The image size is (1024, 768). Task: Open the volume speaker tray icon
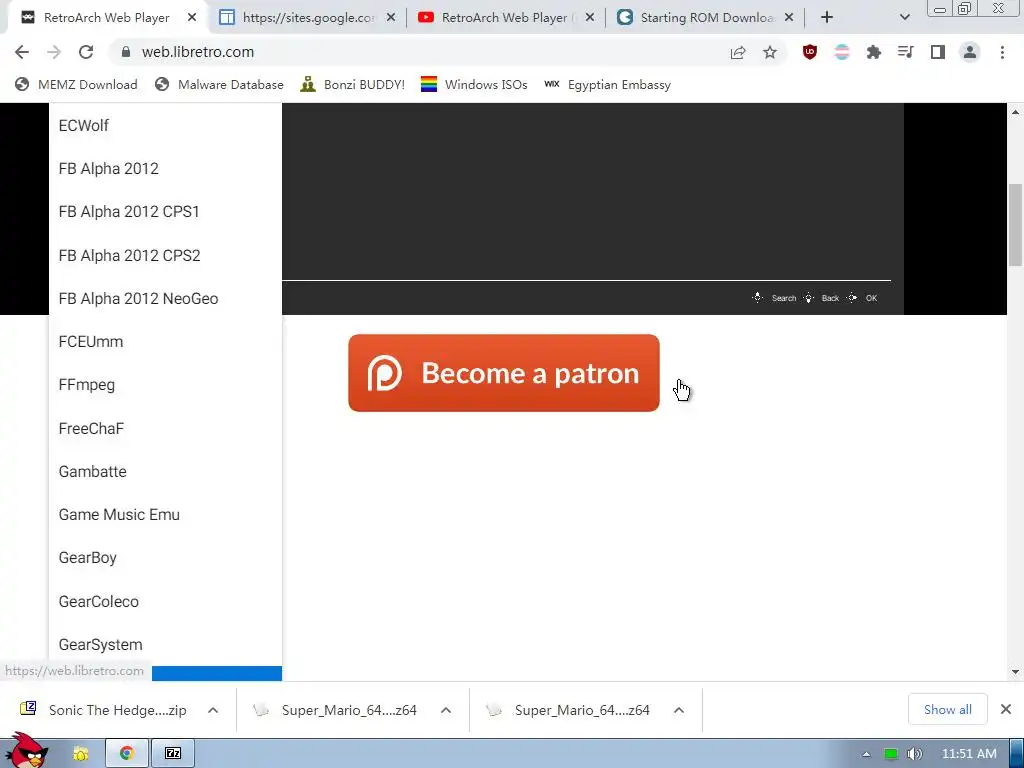tap(914, 754)
